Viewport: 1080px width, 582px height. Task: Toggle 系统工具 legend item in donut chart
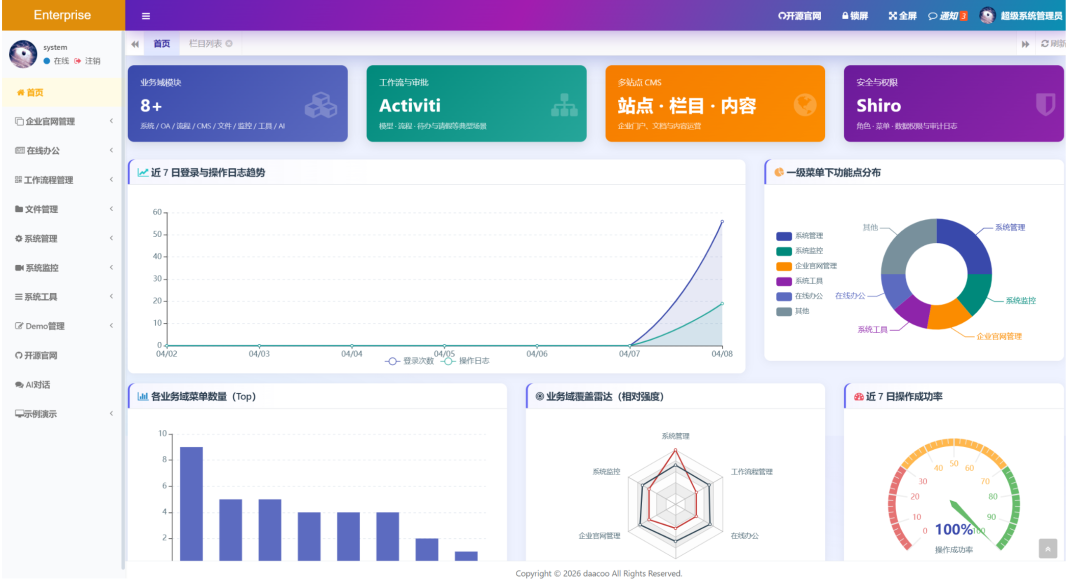[800, 281]
